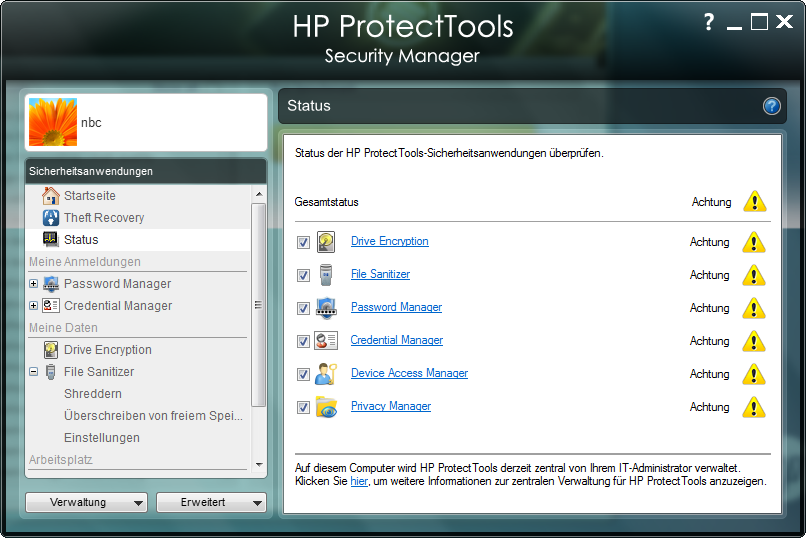Click the Gesamtstatus label
The height and width of the screenshot is (538, 806).
[326, 202]
